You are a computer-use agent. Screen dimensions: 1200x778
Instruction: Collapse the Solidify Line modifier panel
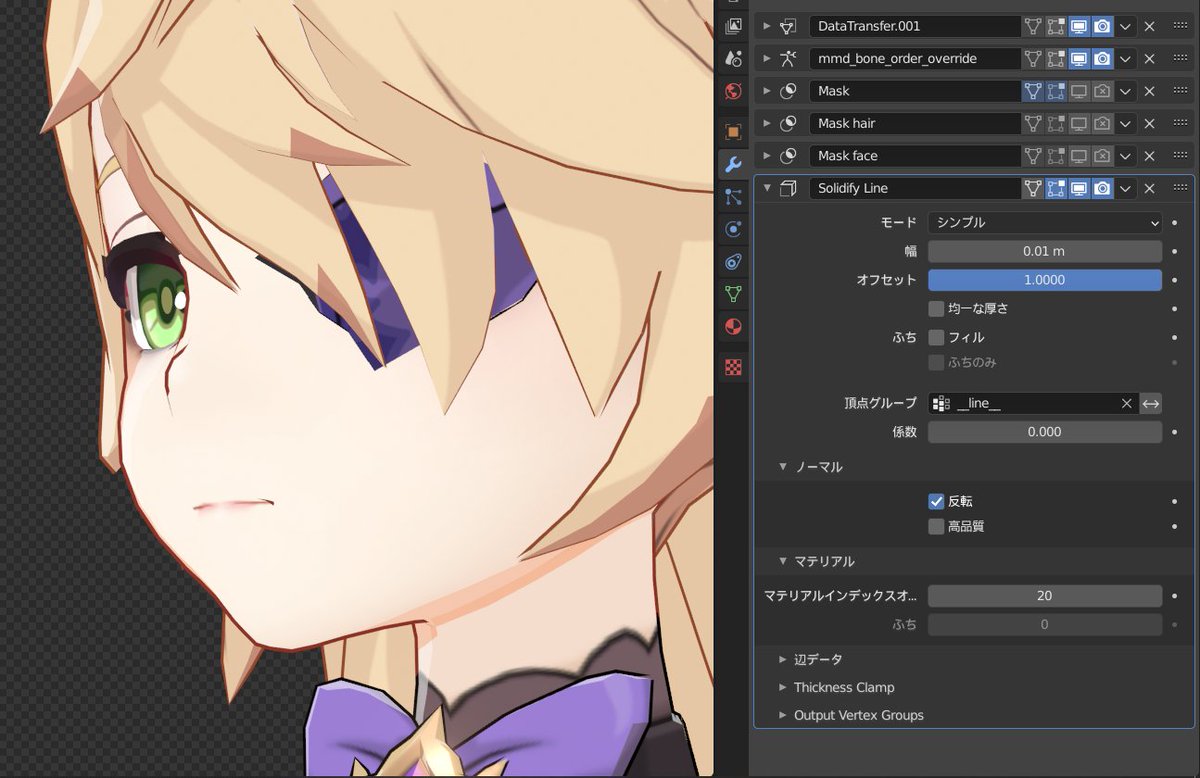(767, 188)
